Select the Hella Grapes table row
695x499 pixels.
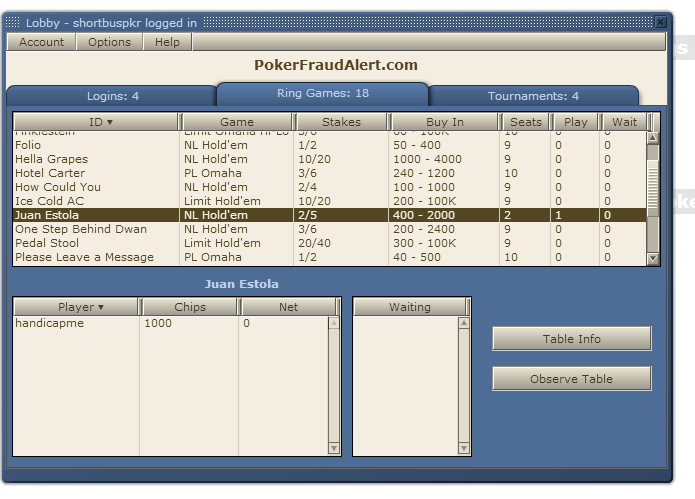[x=51, y=159]
